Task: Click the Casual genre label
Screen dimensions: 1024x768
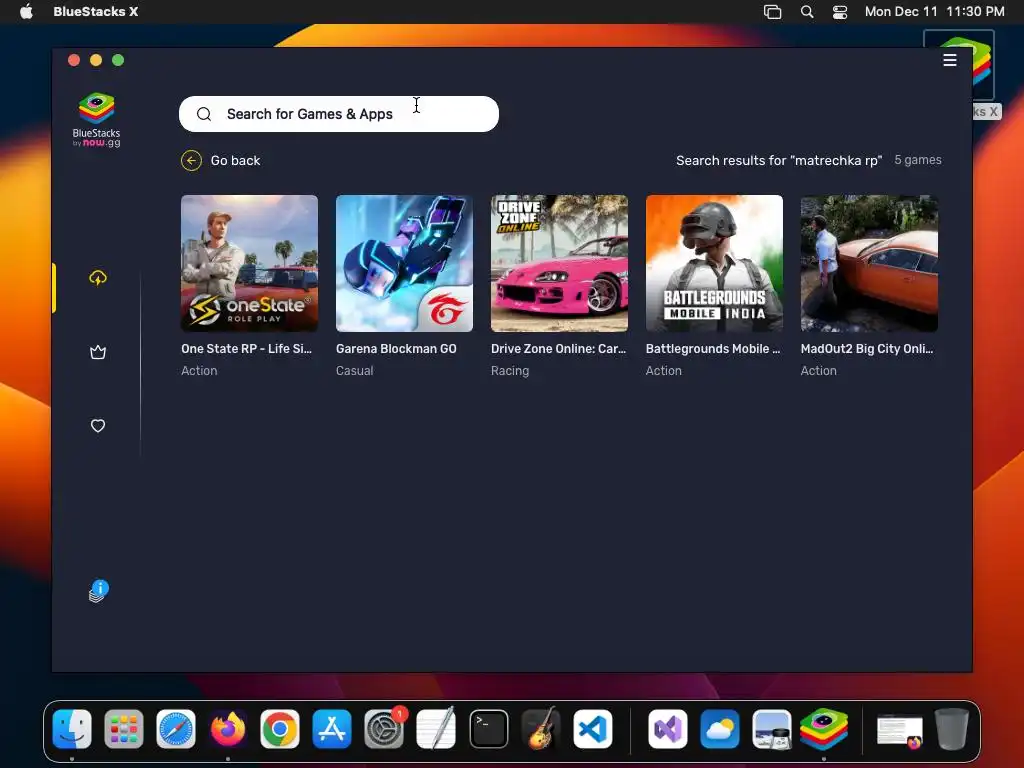Action: 355,371
